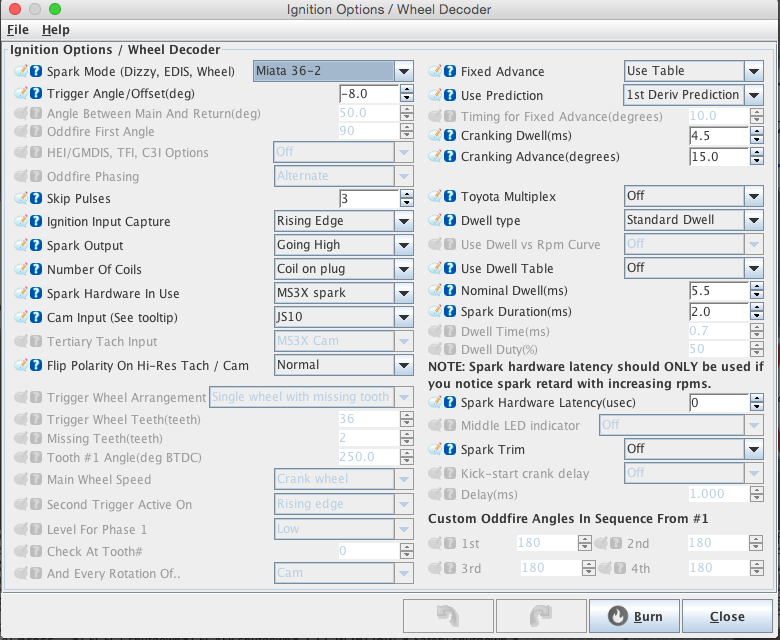
Task: Open the Spark Mode dropdown showing Miata 36-2
Action: coord(333,71)
